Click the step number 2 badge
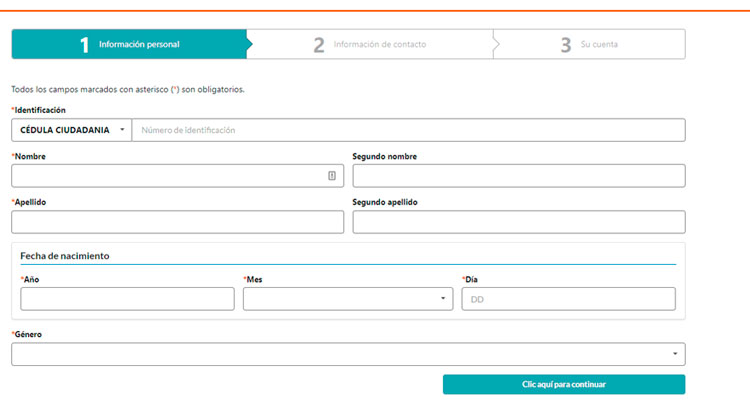The image size is (750, 400). click(x=318, y=44)
